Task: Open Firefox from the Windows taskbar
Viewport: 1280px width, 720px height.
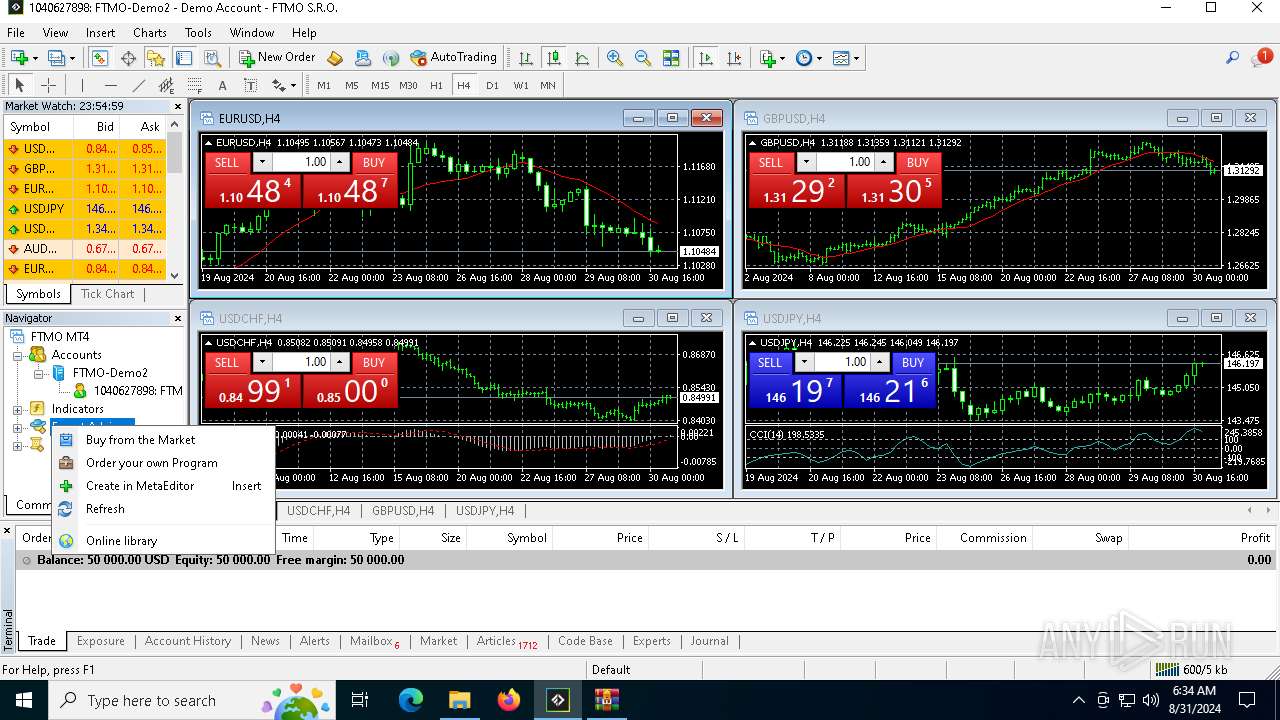Action: click(x=509, y=700)
